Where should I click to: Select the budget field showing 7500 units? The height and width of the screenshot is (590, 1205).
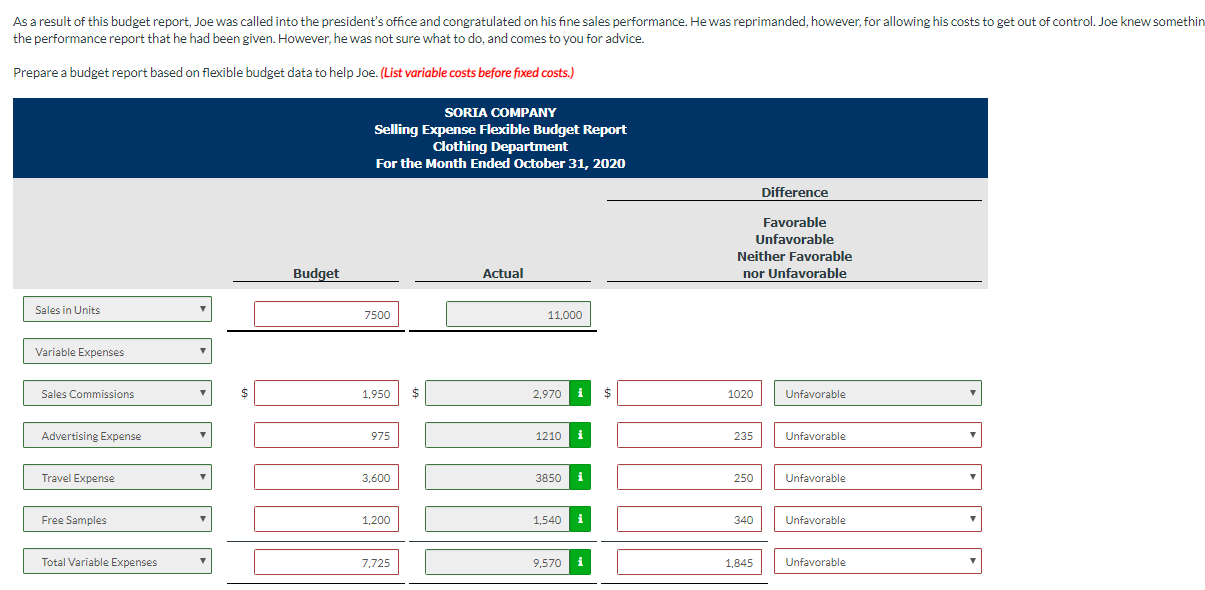[x=326, y=313]
